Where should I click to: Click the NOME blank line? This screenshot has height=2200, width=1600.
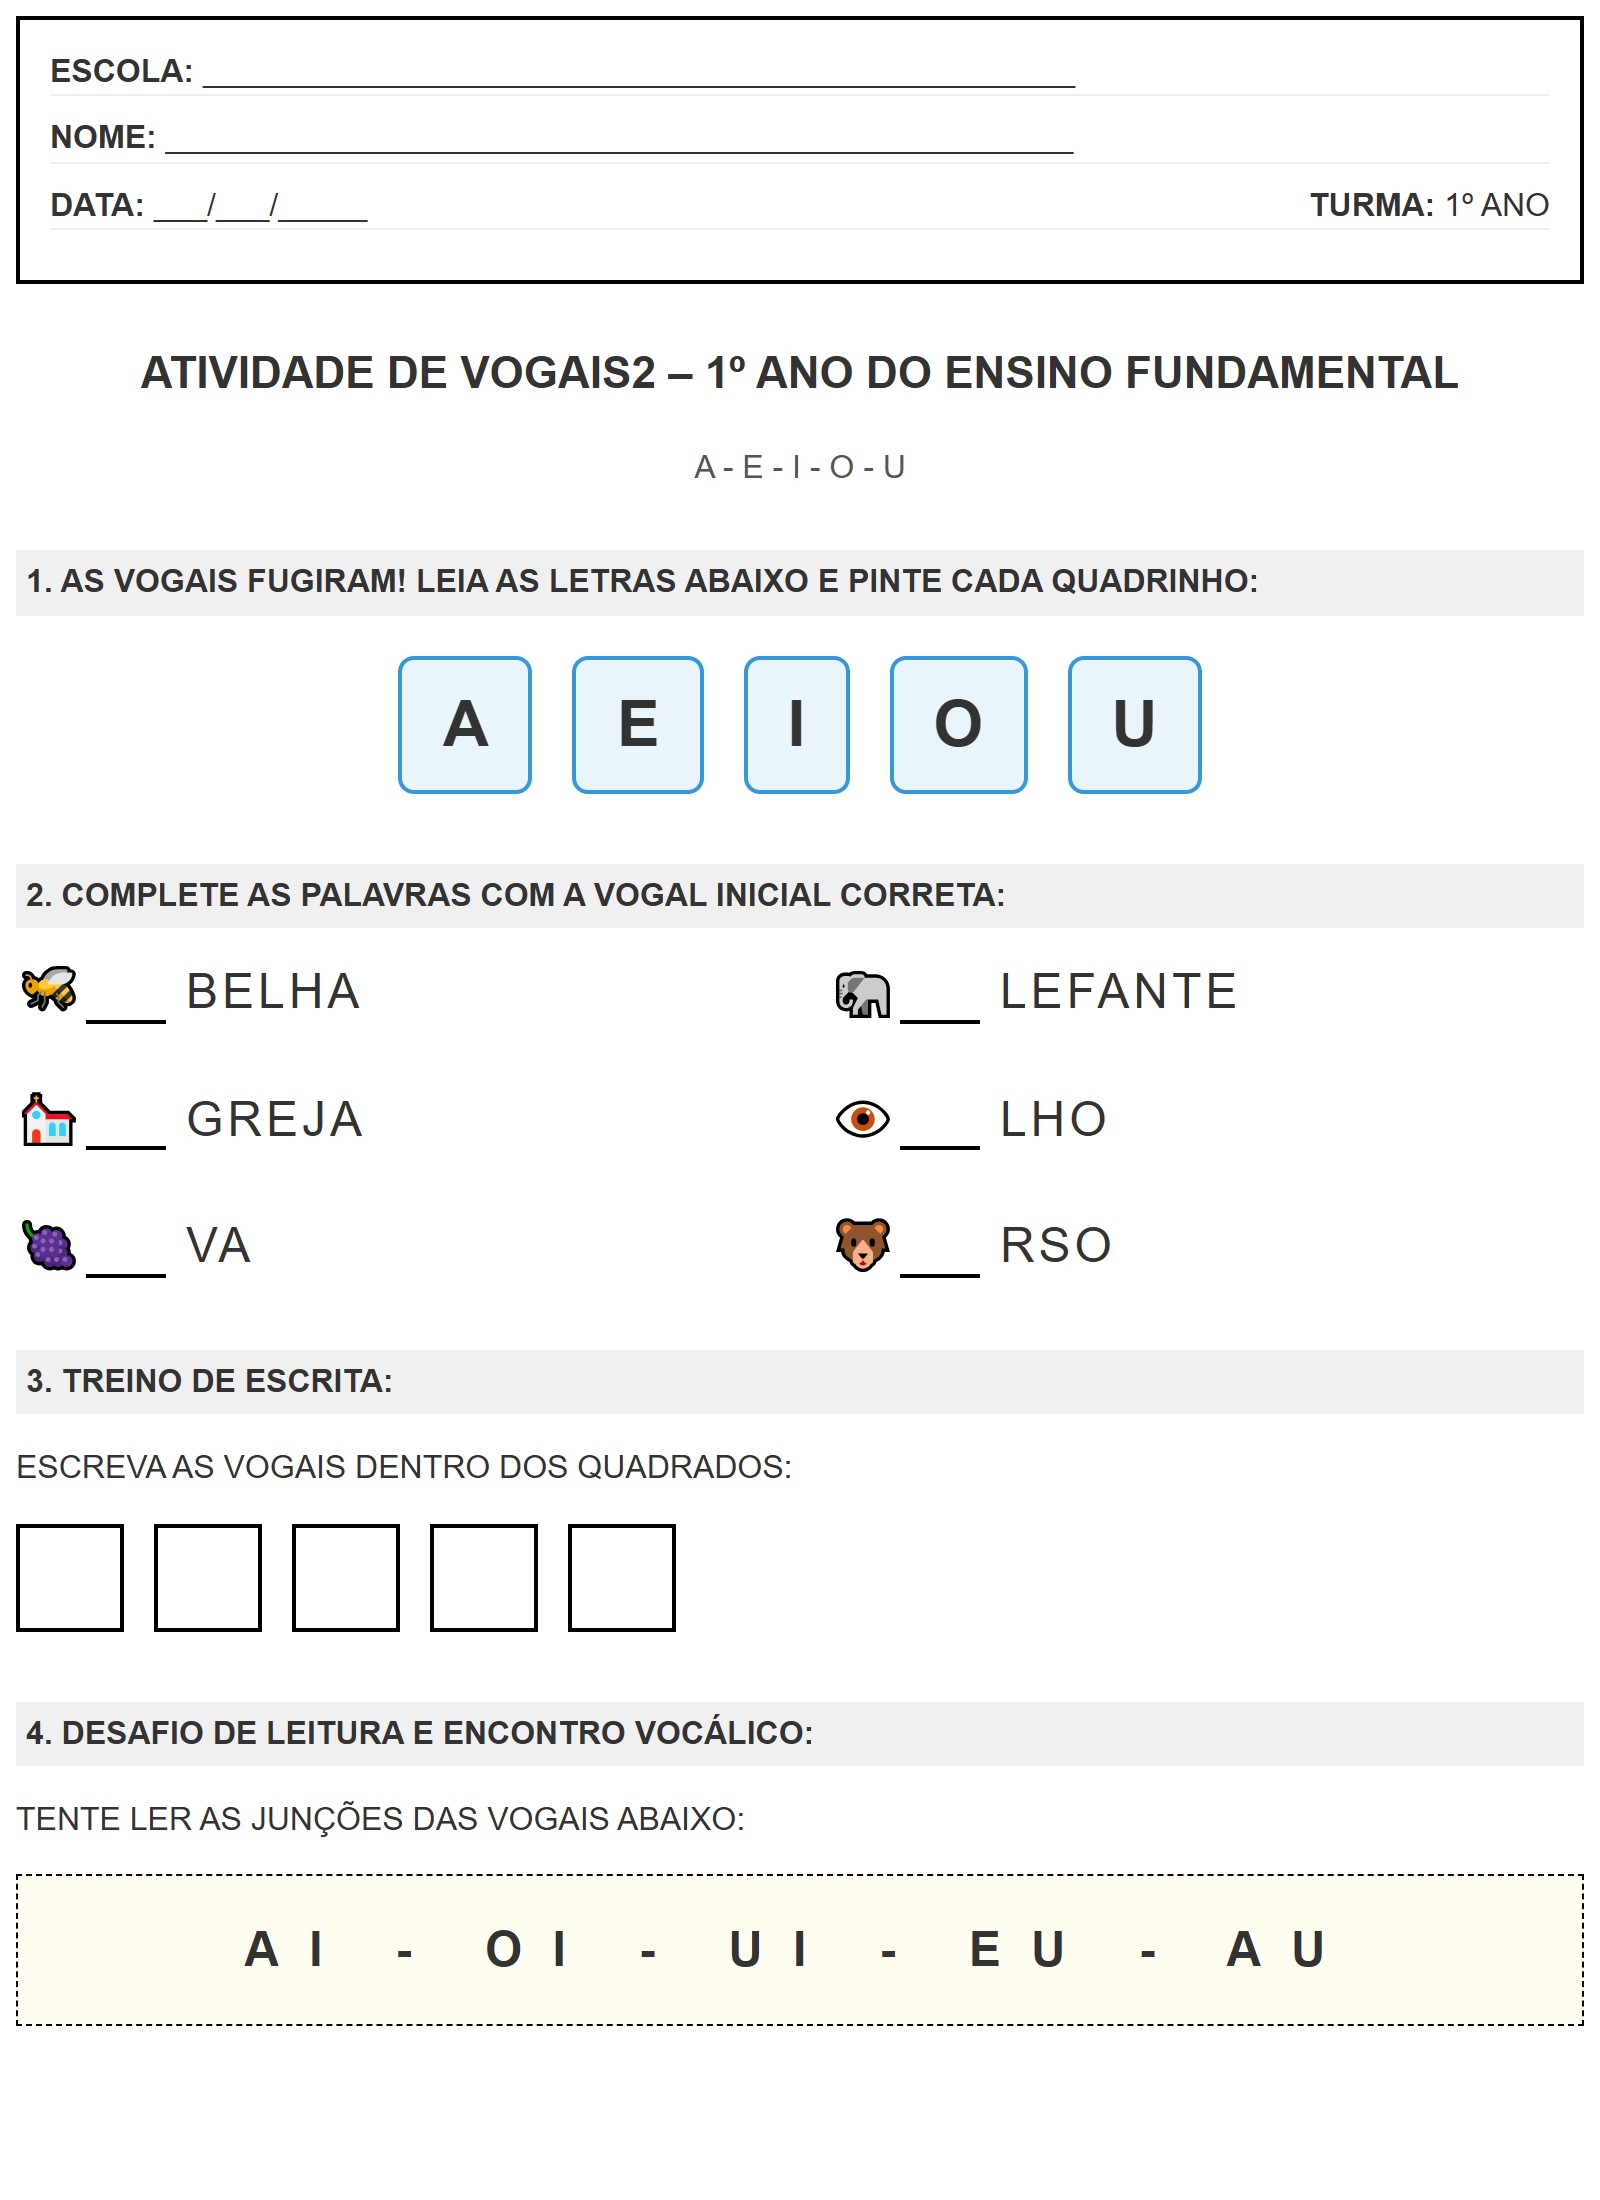click(618, 140)
